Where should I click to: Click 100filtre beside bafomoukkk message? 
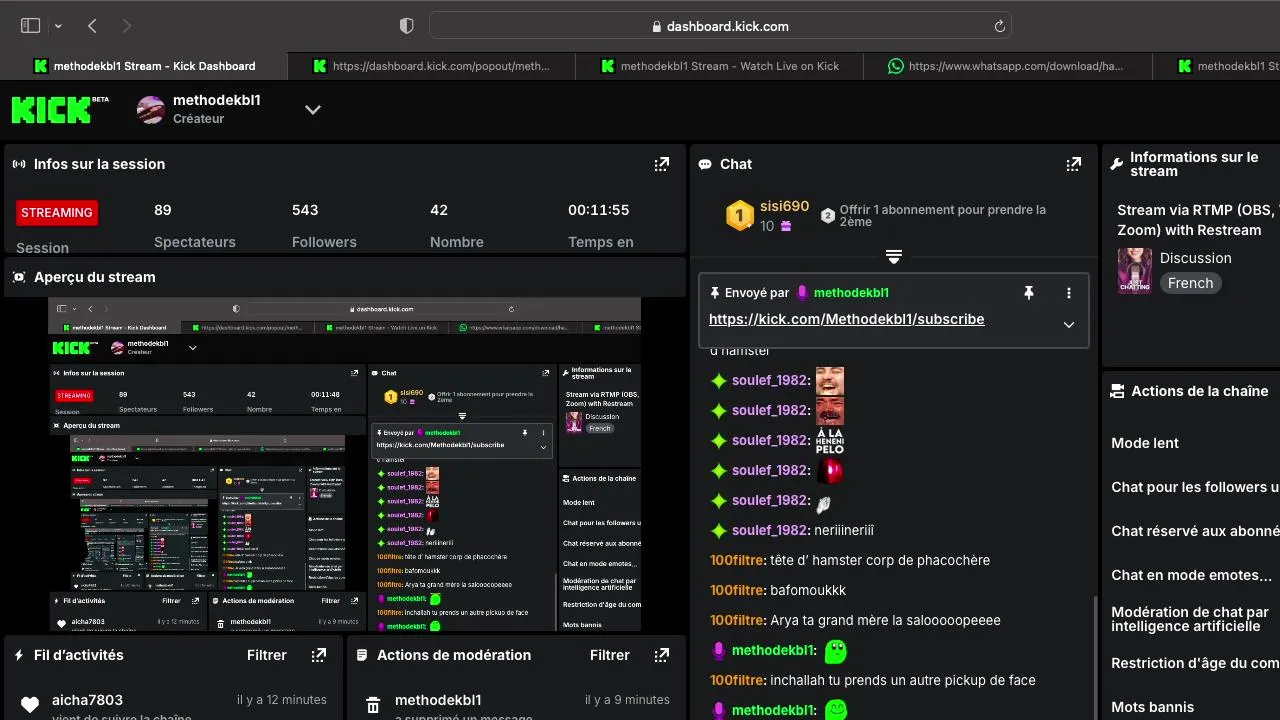click(x=737, y=590)
